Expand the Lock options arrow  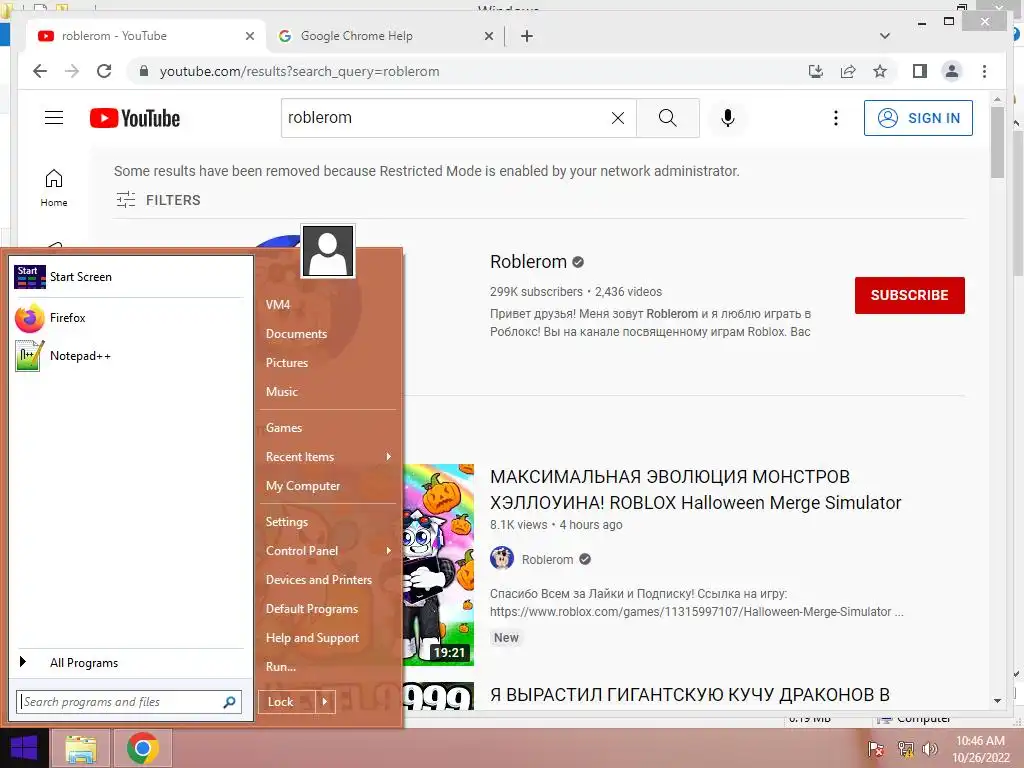coord(325,702)
